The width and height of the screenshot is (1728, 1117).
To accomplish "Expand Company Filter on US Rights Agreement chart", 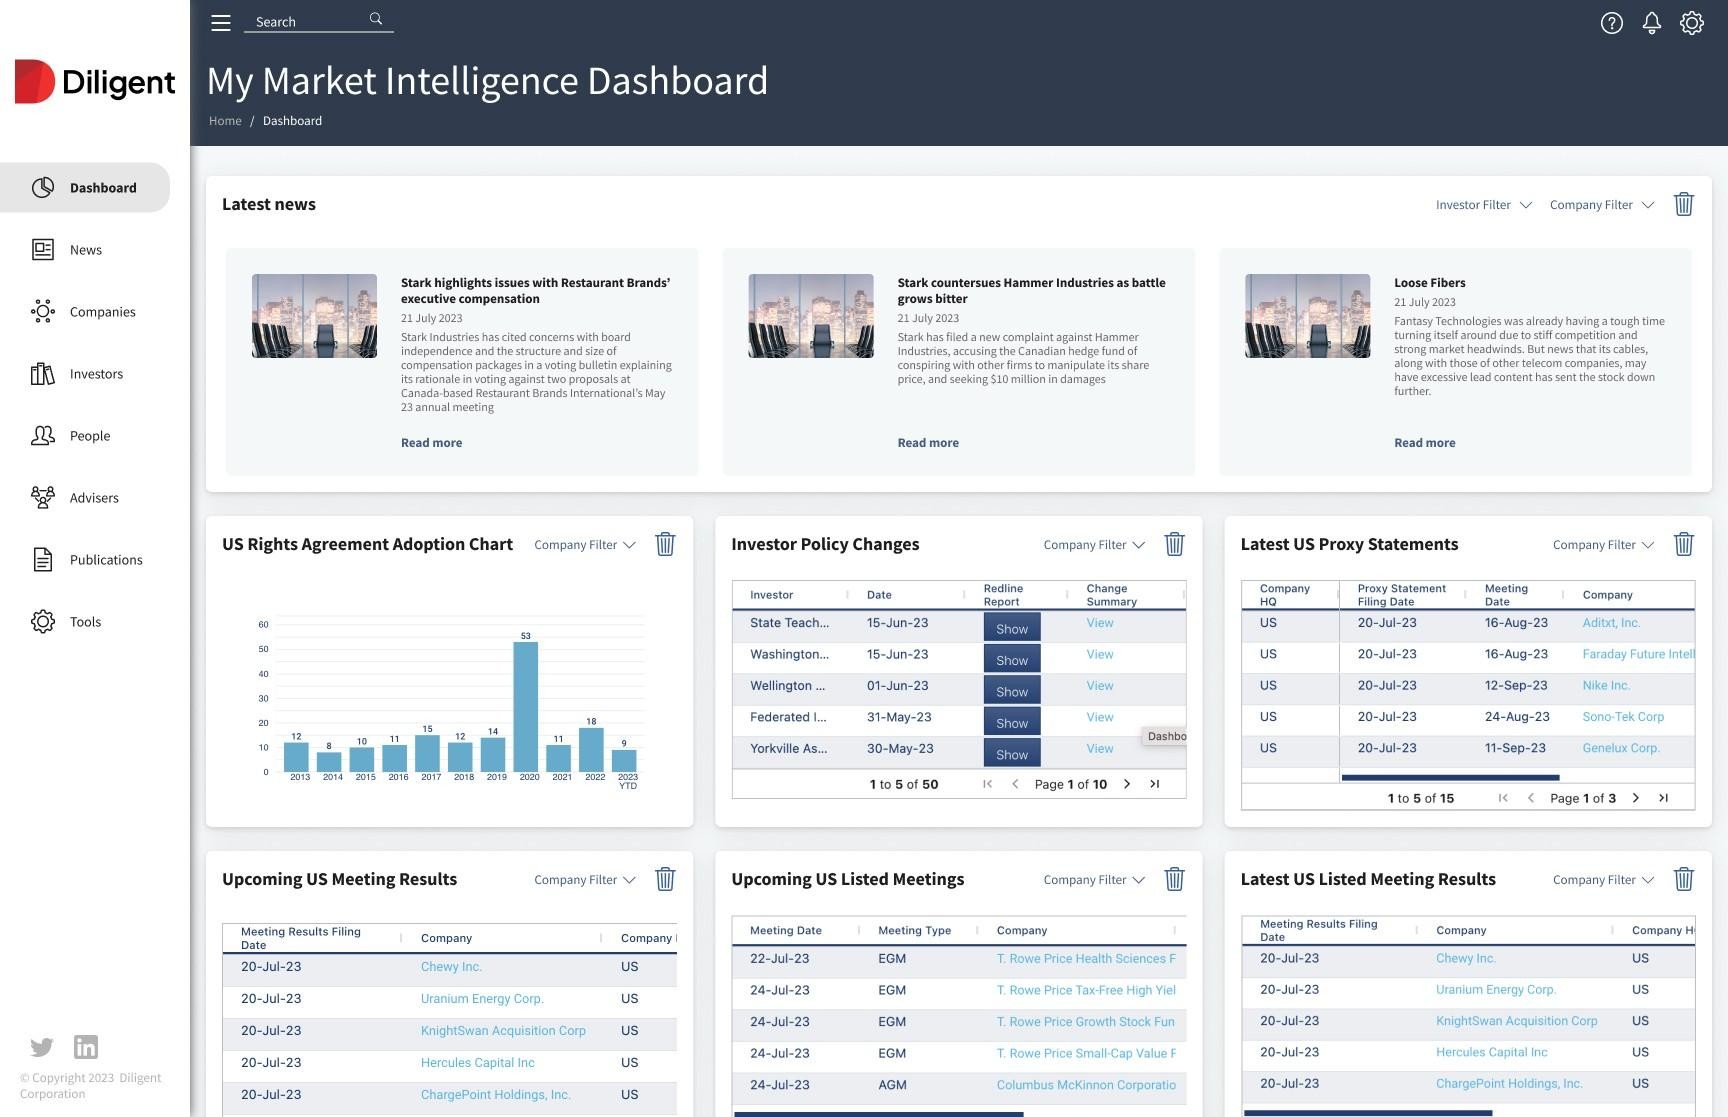I will click(585, 545).
